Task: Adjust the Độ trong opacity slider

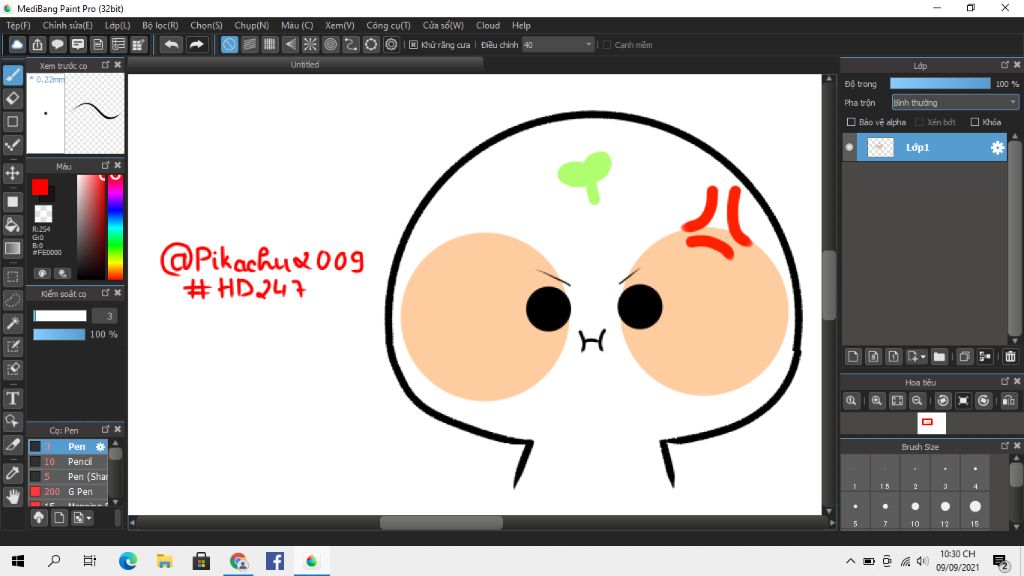Action: coord(940,84)
